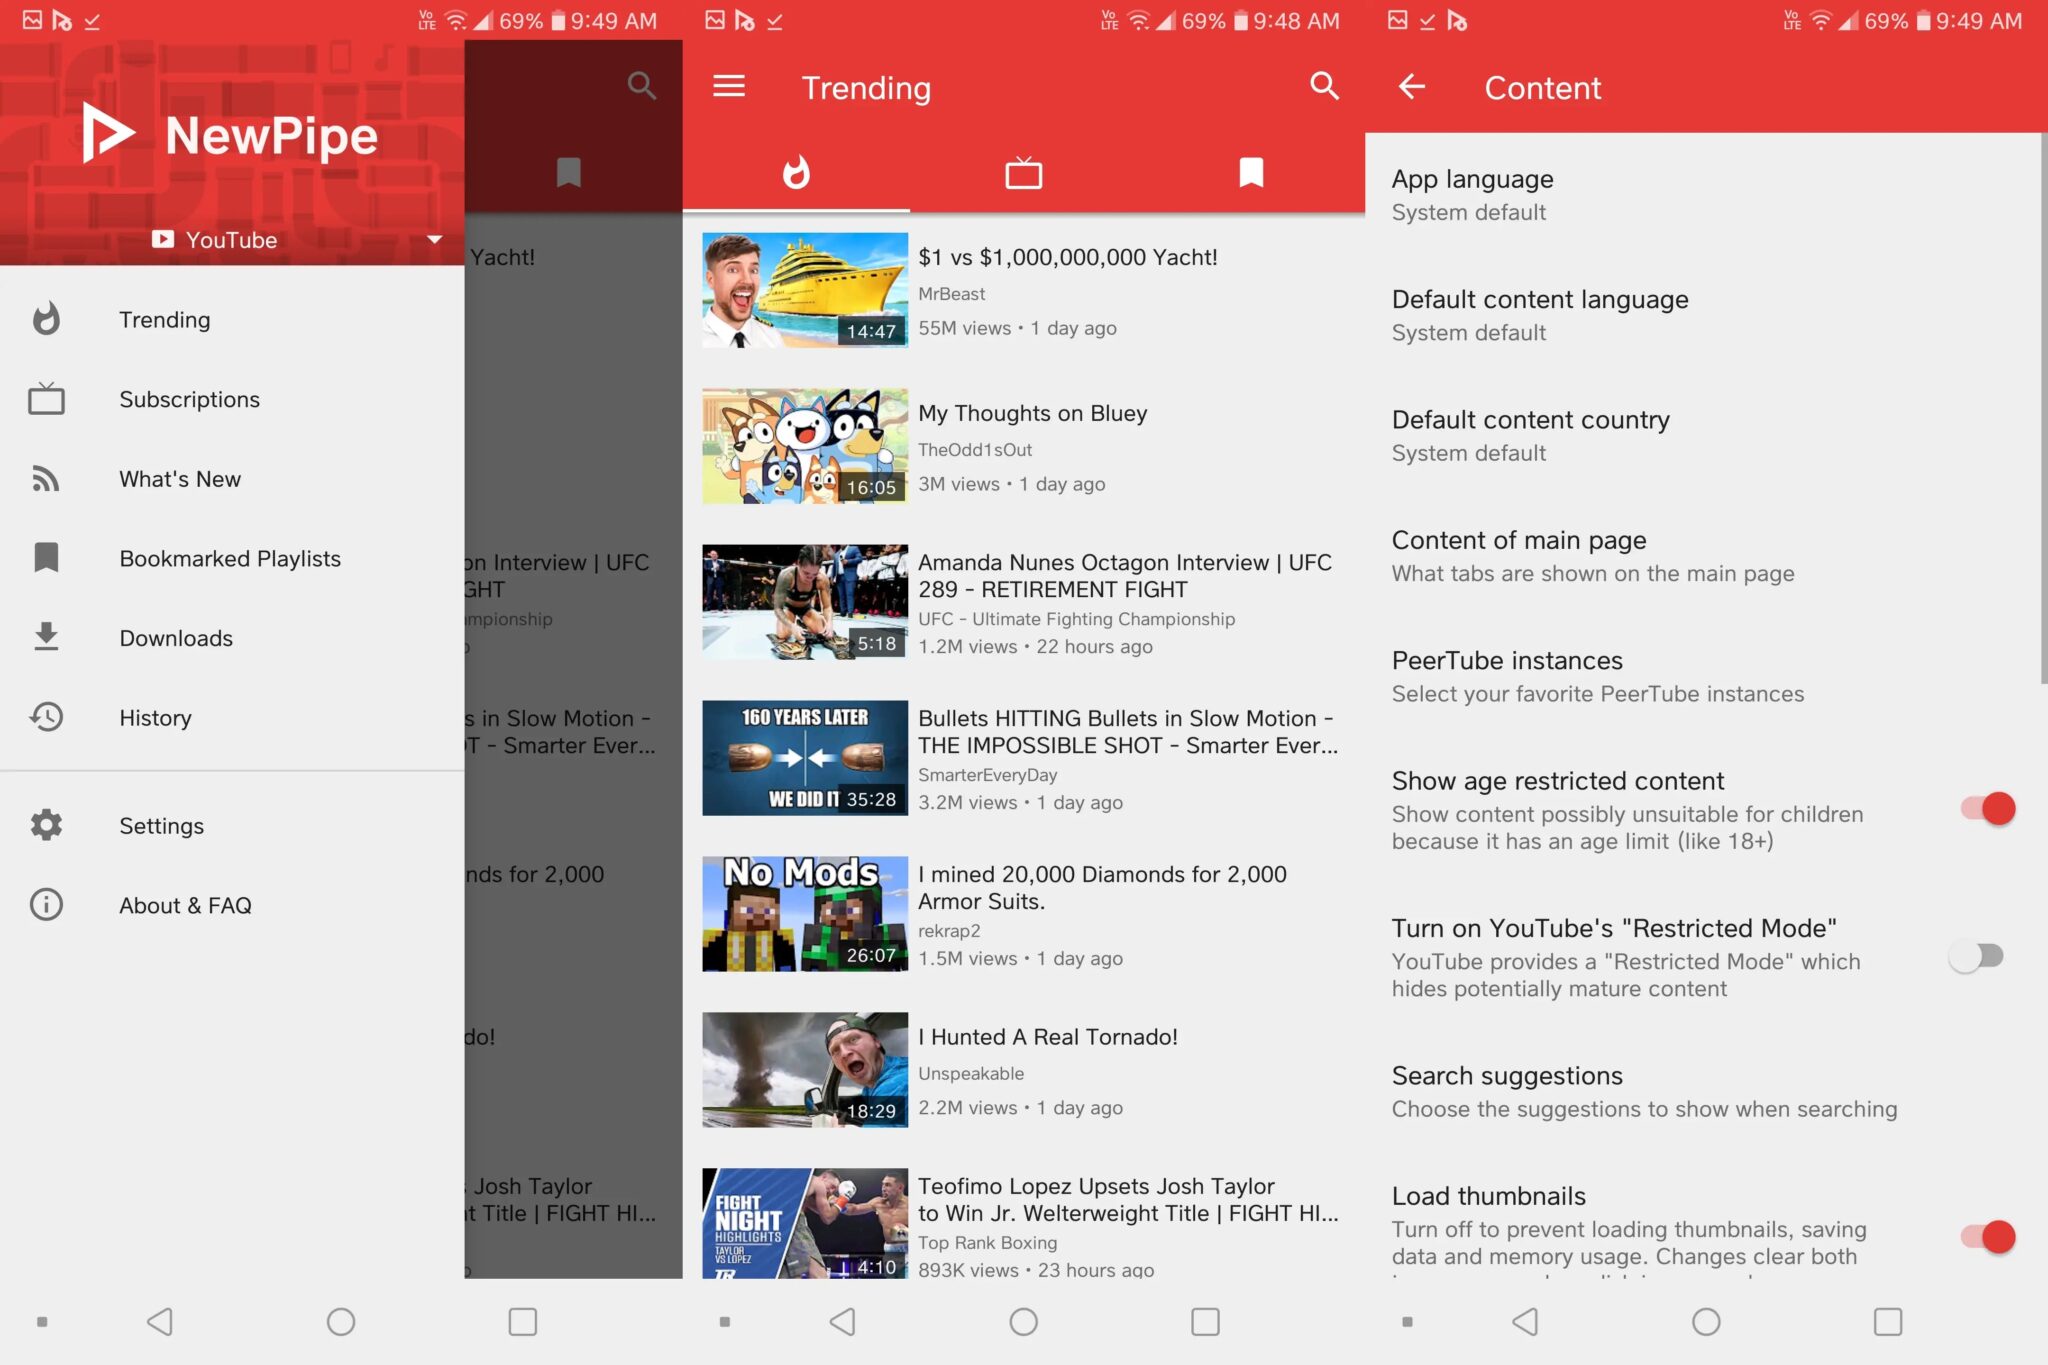
Task: Disable Show age restricted content
Action: click(x=1984, y=809)
